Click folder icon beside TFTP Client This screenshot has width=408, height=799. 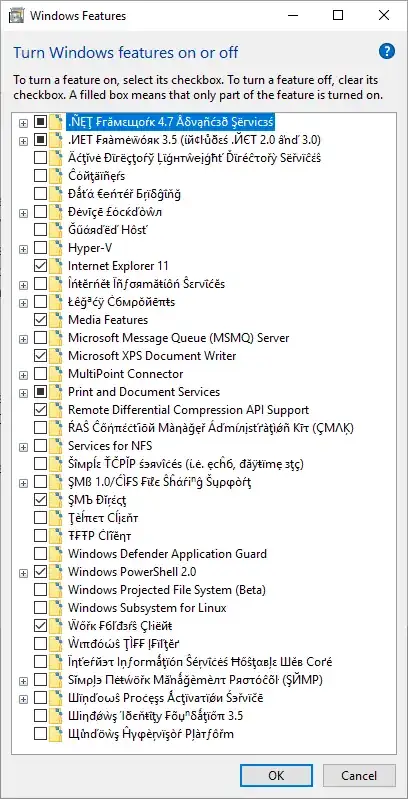[57, 536]
